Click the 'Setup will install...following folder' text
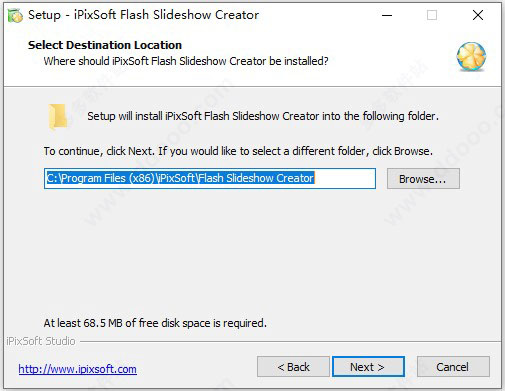The height and width of the screenshot is (391, 505). click(263, 116)
